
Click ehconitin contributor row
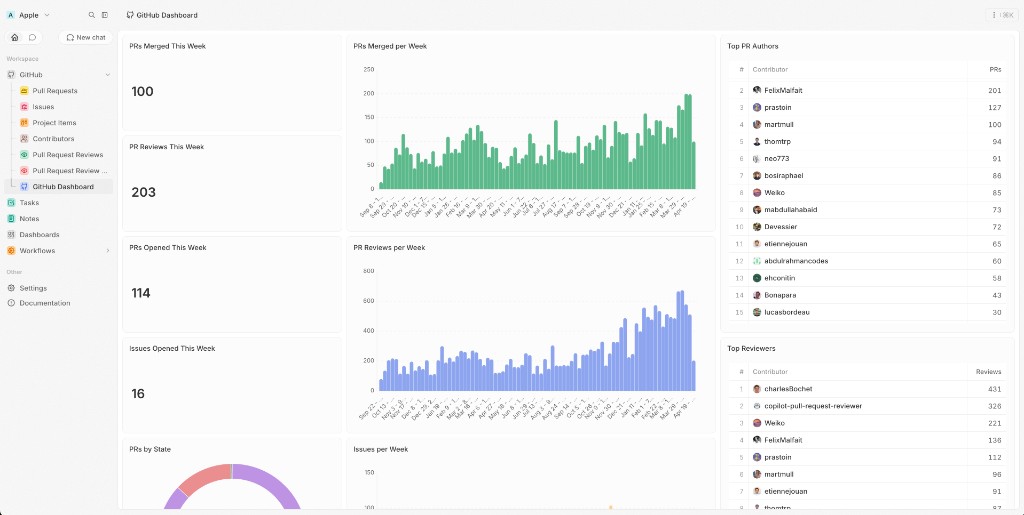[867, 278]
